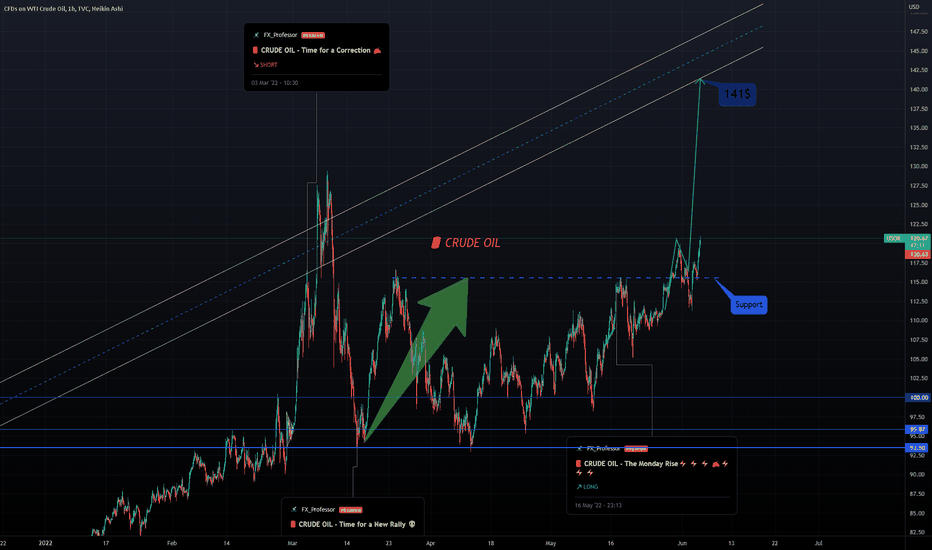Click the 140.00 value on the price axis

pyautogui.click(x=918, y=89)
